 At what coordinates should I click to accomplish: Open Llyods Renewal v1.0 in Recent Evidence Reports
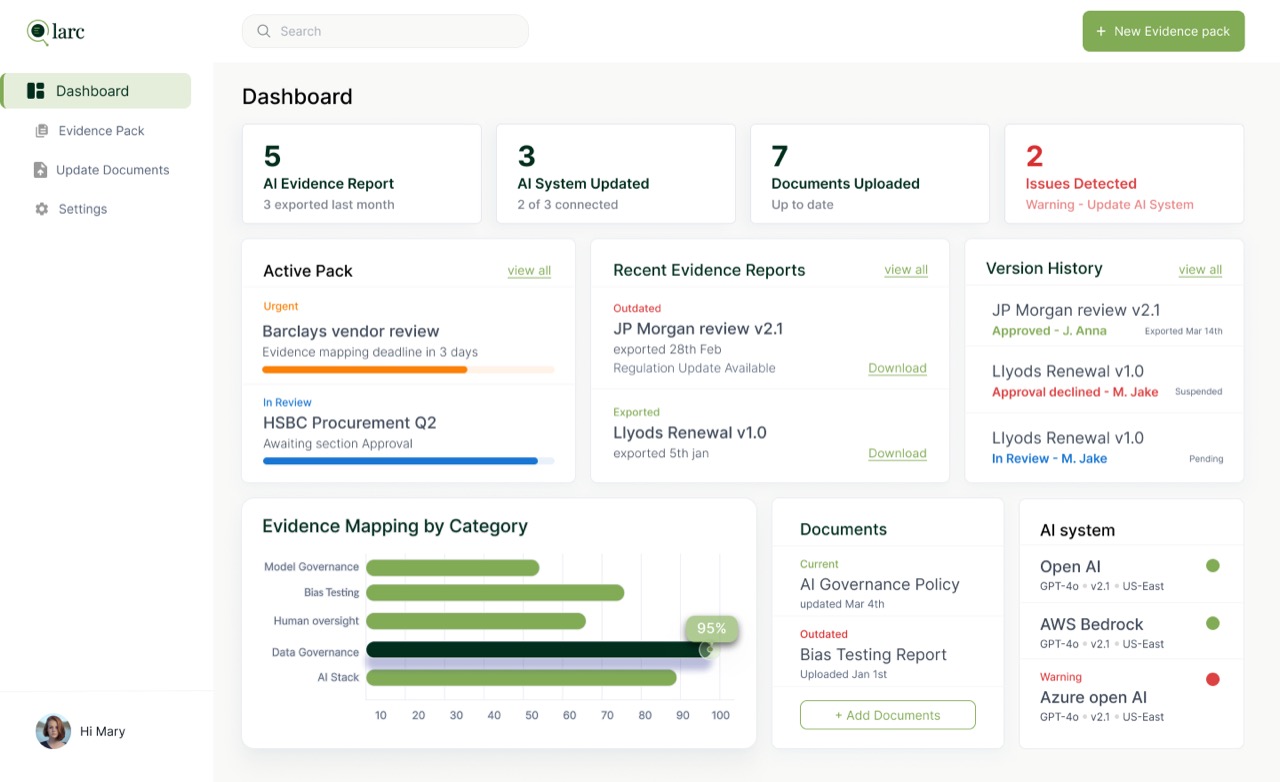tap(690, 433)
